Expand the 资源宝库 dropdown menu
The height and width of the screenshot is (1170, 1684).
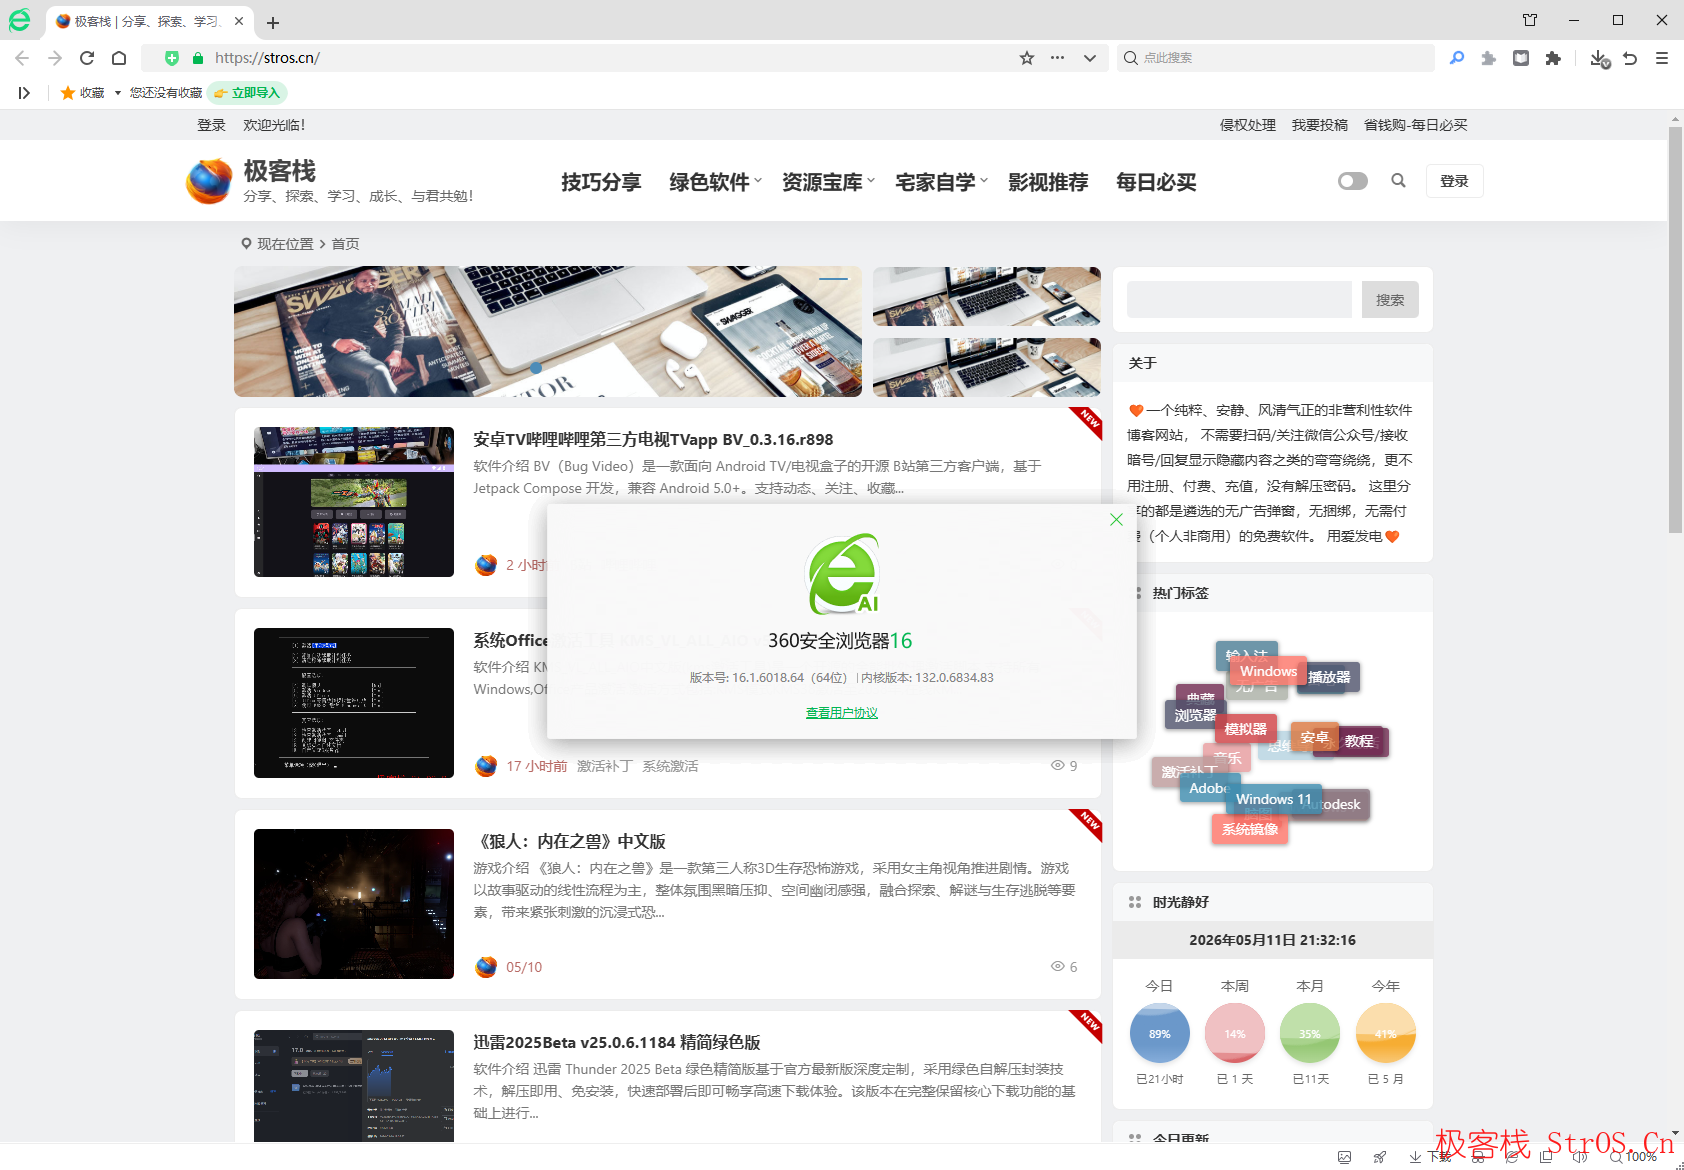pyautogui.click(x=828, y=182)
